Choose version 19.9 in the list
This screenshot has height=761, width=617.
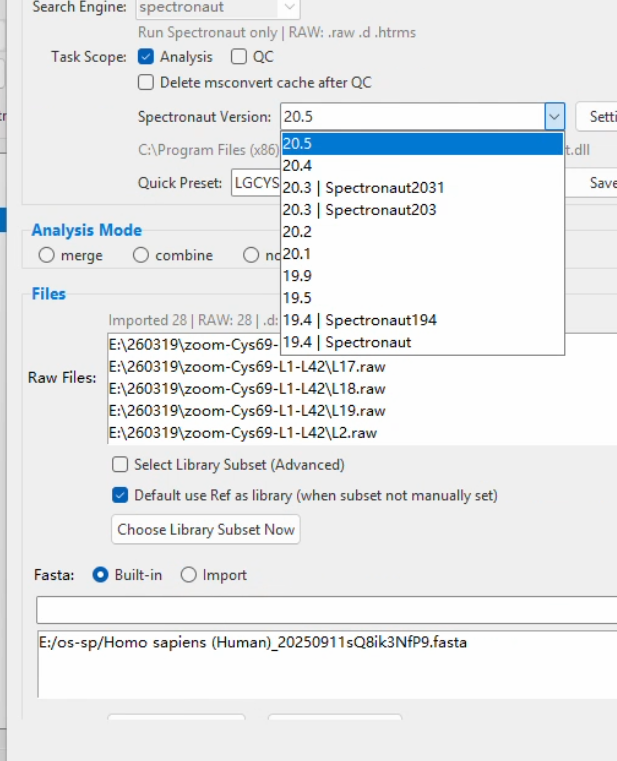422,276
